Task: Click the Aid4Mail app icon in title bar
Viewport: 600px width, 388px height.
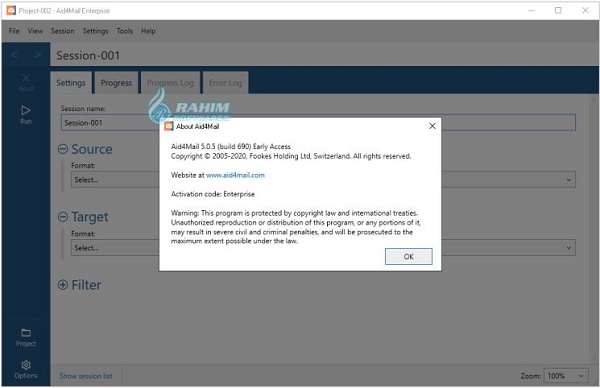Action: tap(11, 10)
